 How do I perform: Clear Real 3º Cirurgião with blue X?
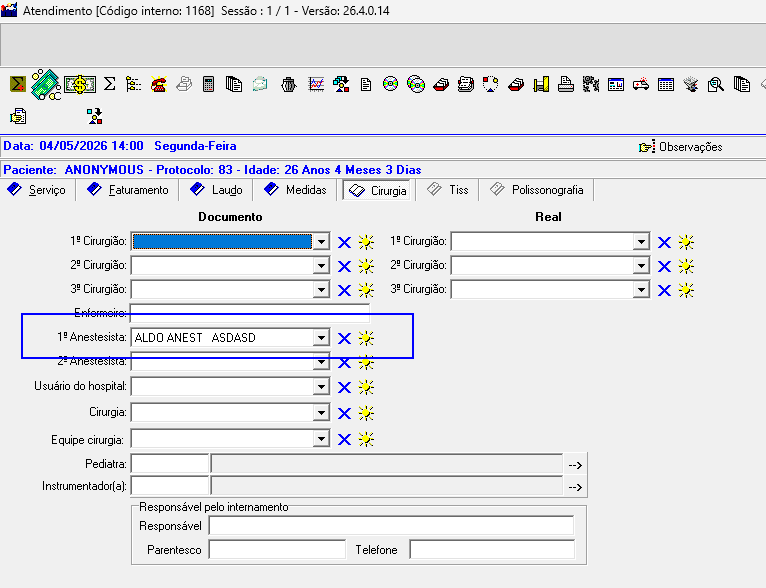[664, 290]
